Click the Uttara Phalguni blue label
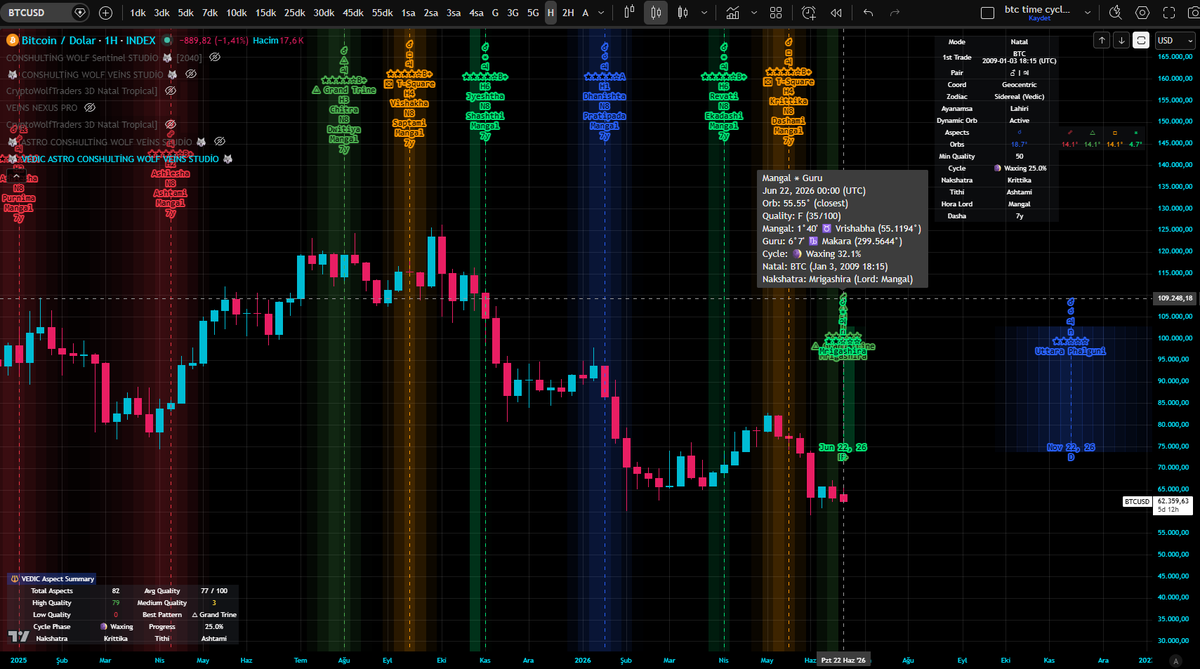The image size is (1200, 669). pyautogui.click(x=1070, y=352)
